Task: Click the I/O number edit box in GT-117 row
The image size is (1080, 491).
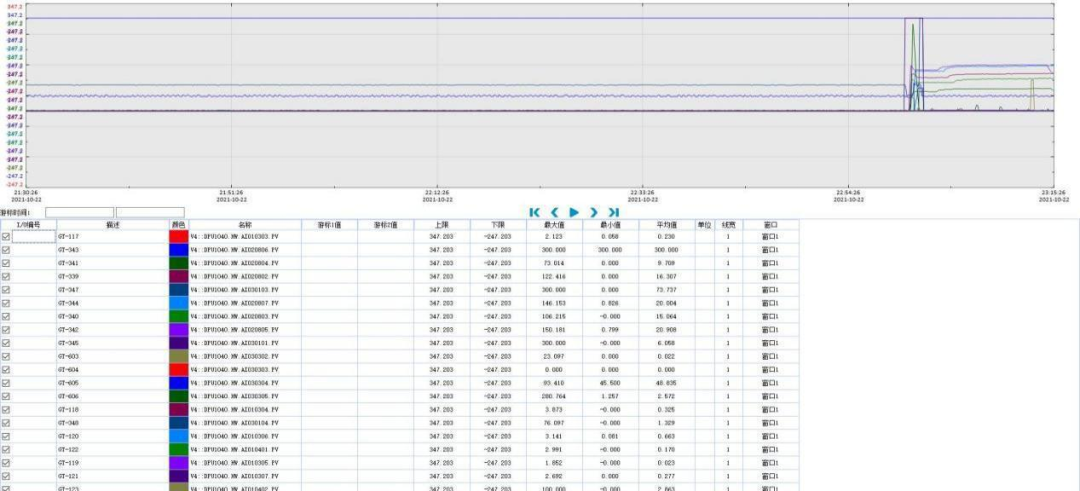Action: click(x=34, y=236)
